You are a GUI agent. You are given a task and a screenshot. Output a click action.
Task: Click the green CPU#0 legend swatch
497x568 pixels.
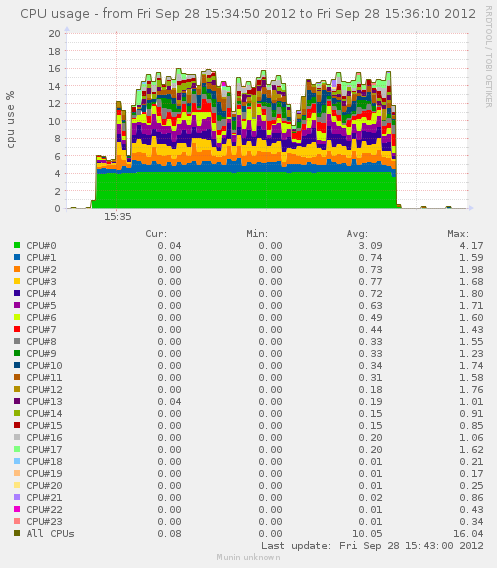click(x=17, y=245)
